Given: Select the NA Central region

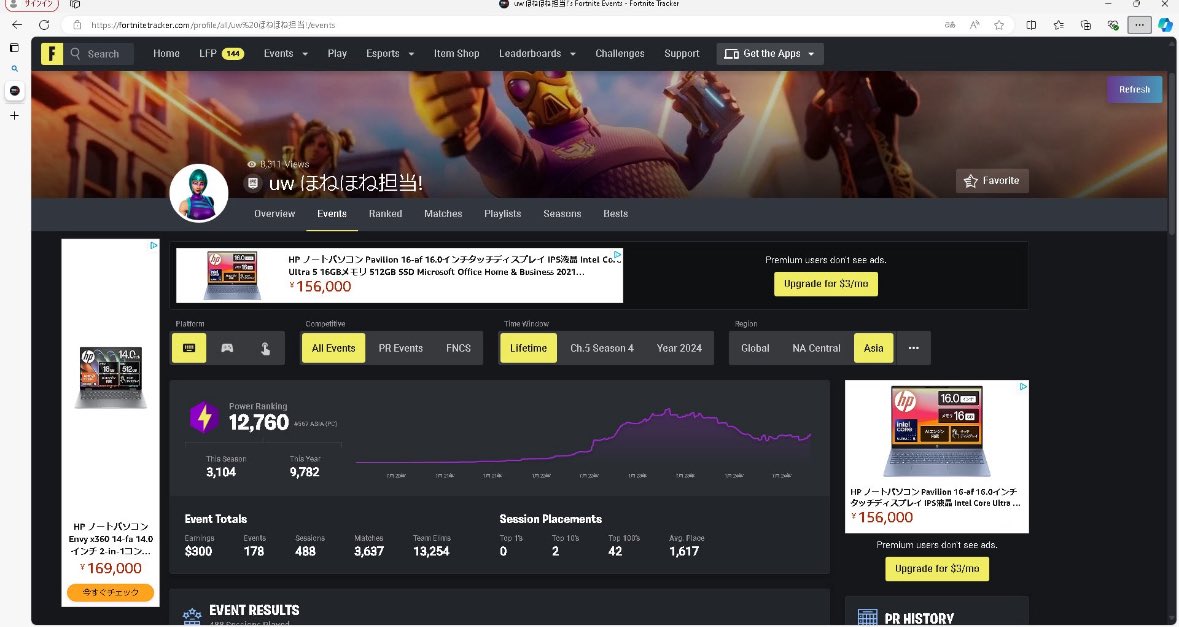Looking at the screenshot, I should [x=816, y=348].
